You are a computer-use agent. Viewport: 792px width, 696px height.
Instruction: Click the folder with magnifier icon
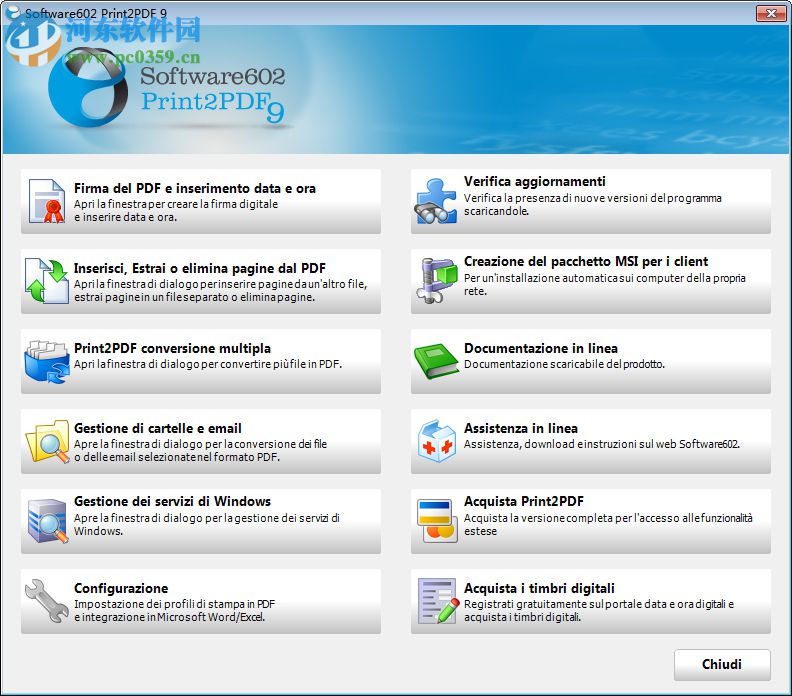47,441
